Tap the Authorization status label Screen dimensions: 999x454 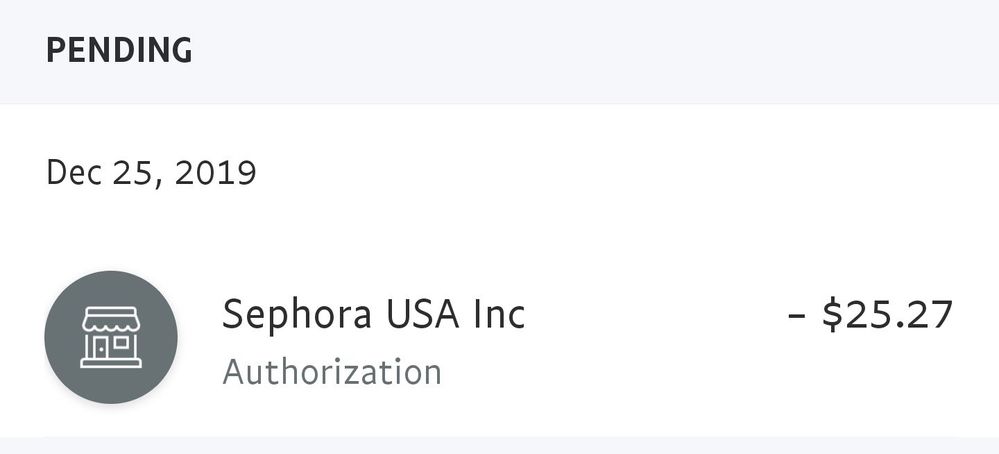tap(332, 372)
